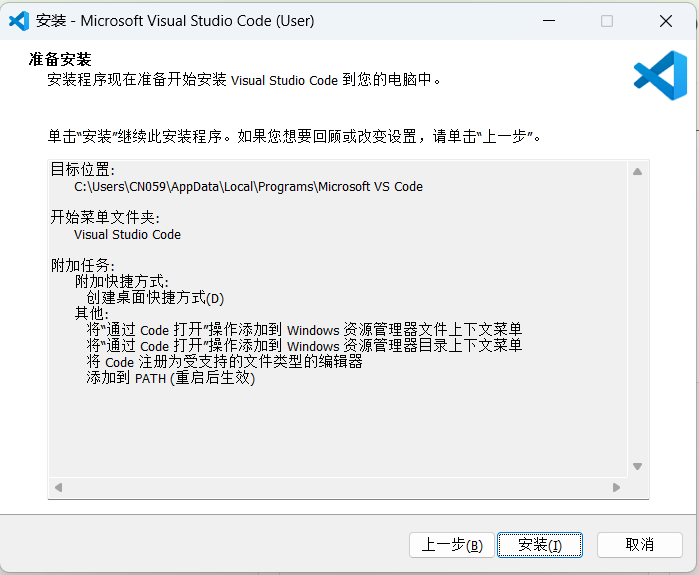Click the large blue VS Code logo
This screenshot has width=699, height=575.
pyautogui.click(x=659, y=75)
